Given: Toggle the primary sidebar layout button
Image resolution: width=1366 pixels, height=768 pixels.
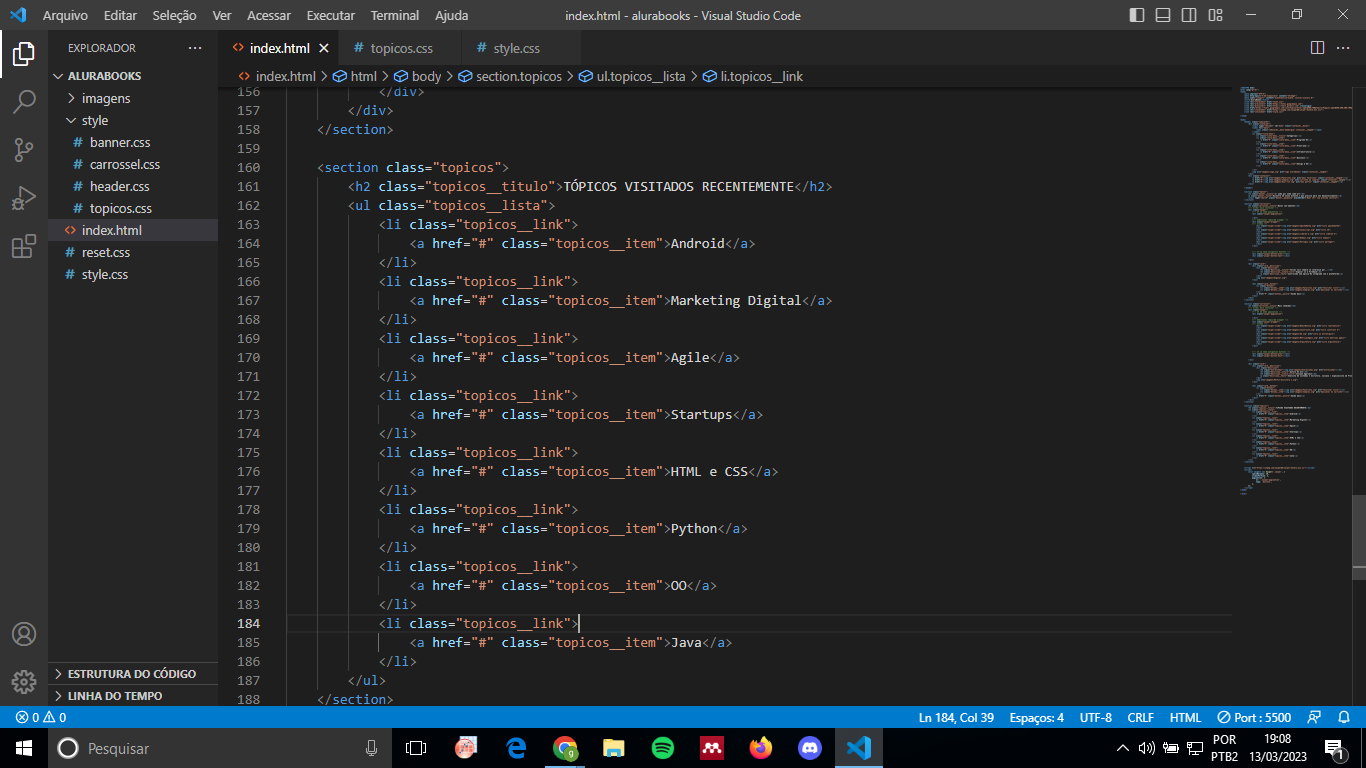Looking at the screenshot, I should [1137, 15].
